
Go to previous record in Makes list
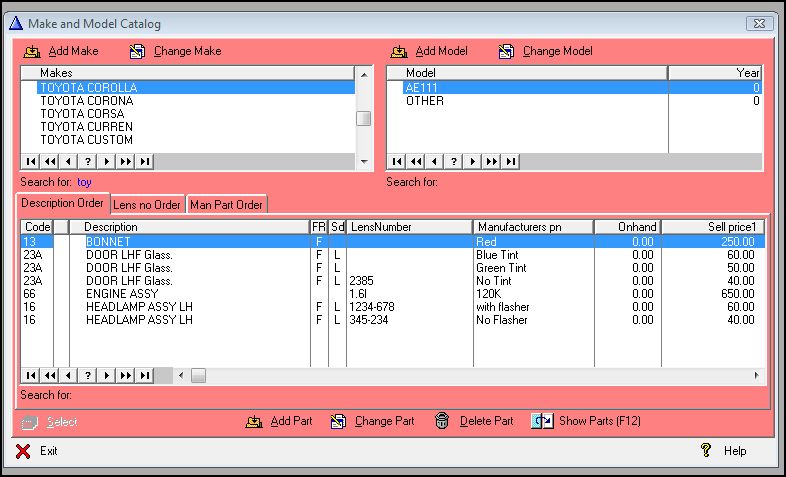tap(69, 161)
